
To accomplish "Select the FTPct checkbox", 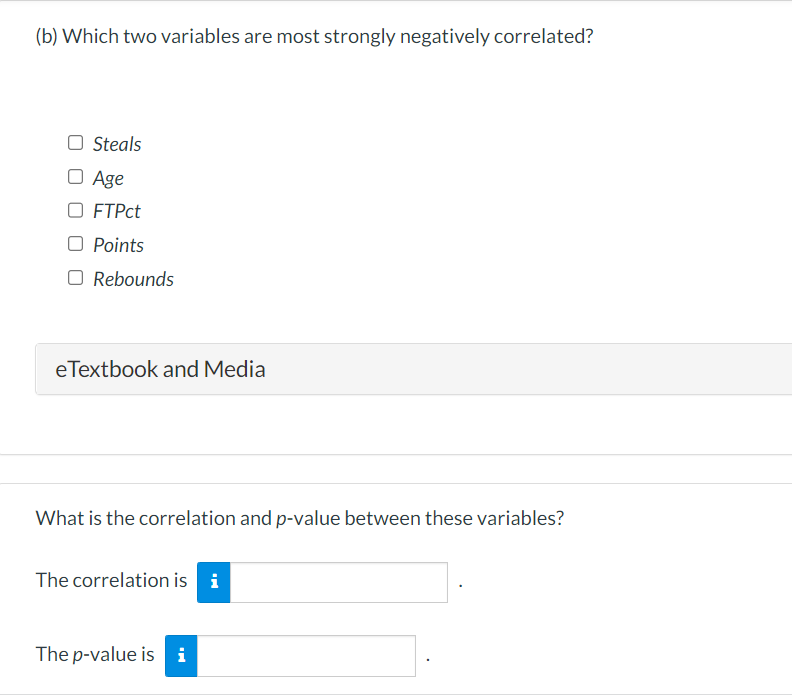I will point(76,211).
